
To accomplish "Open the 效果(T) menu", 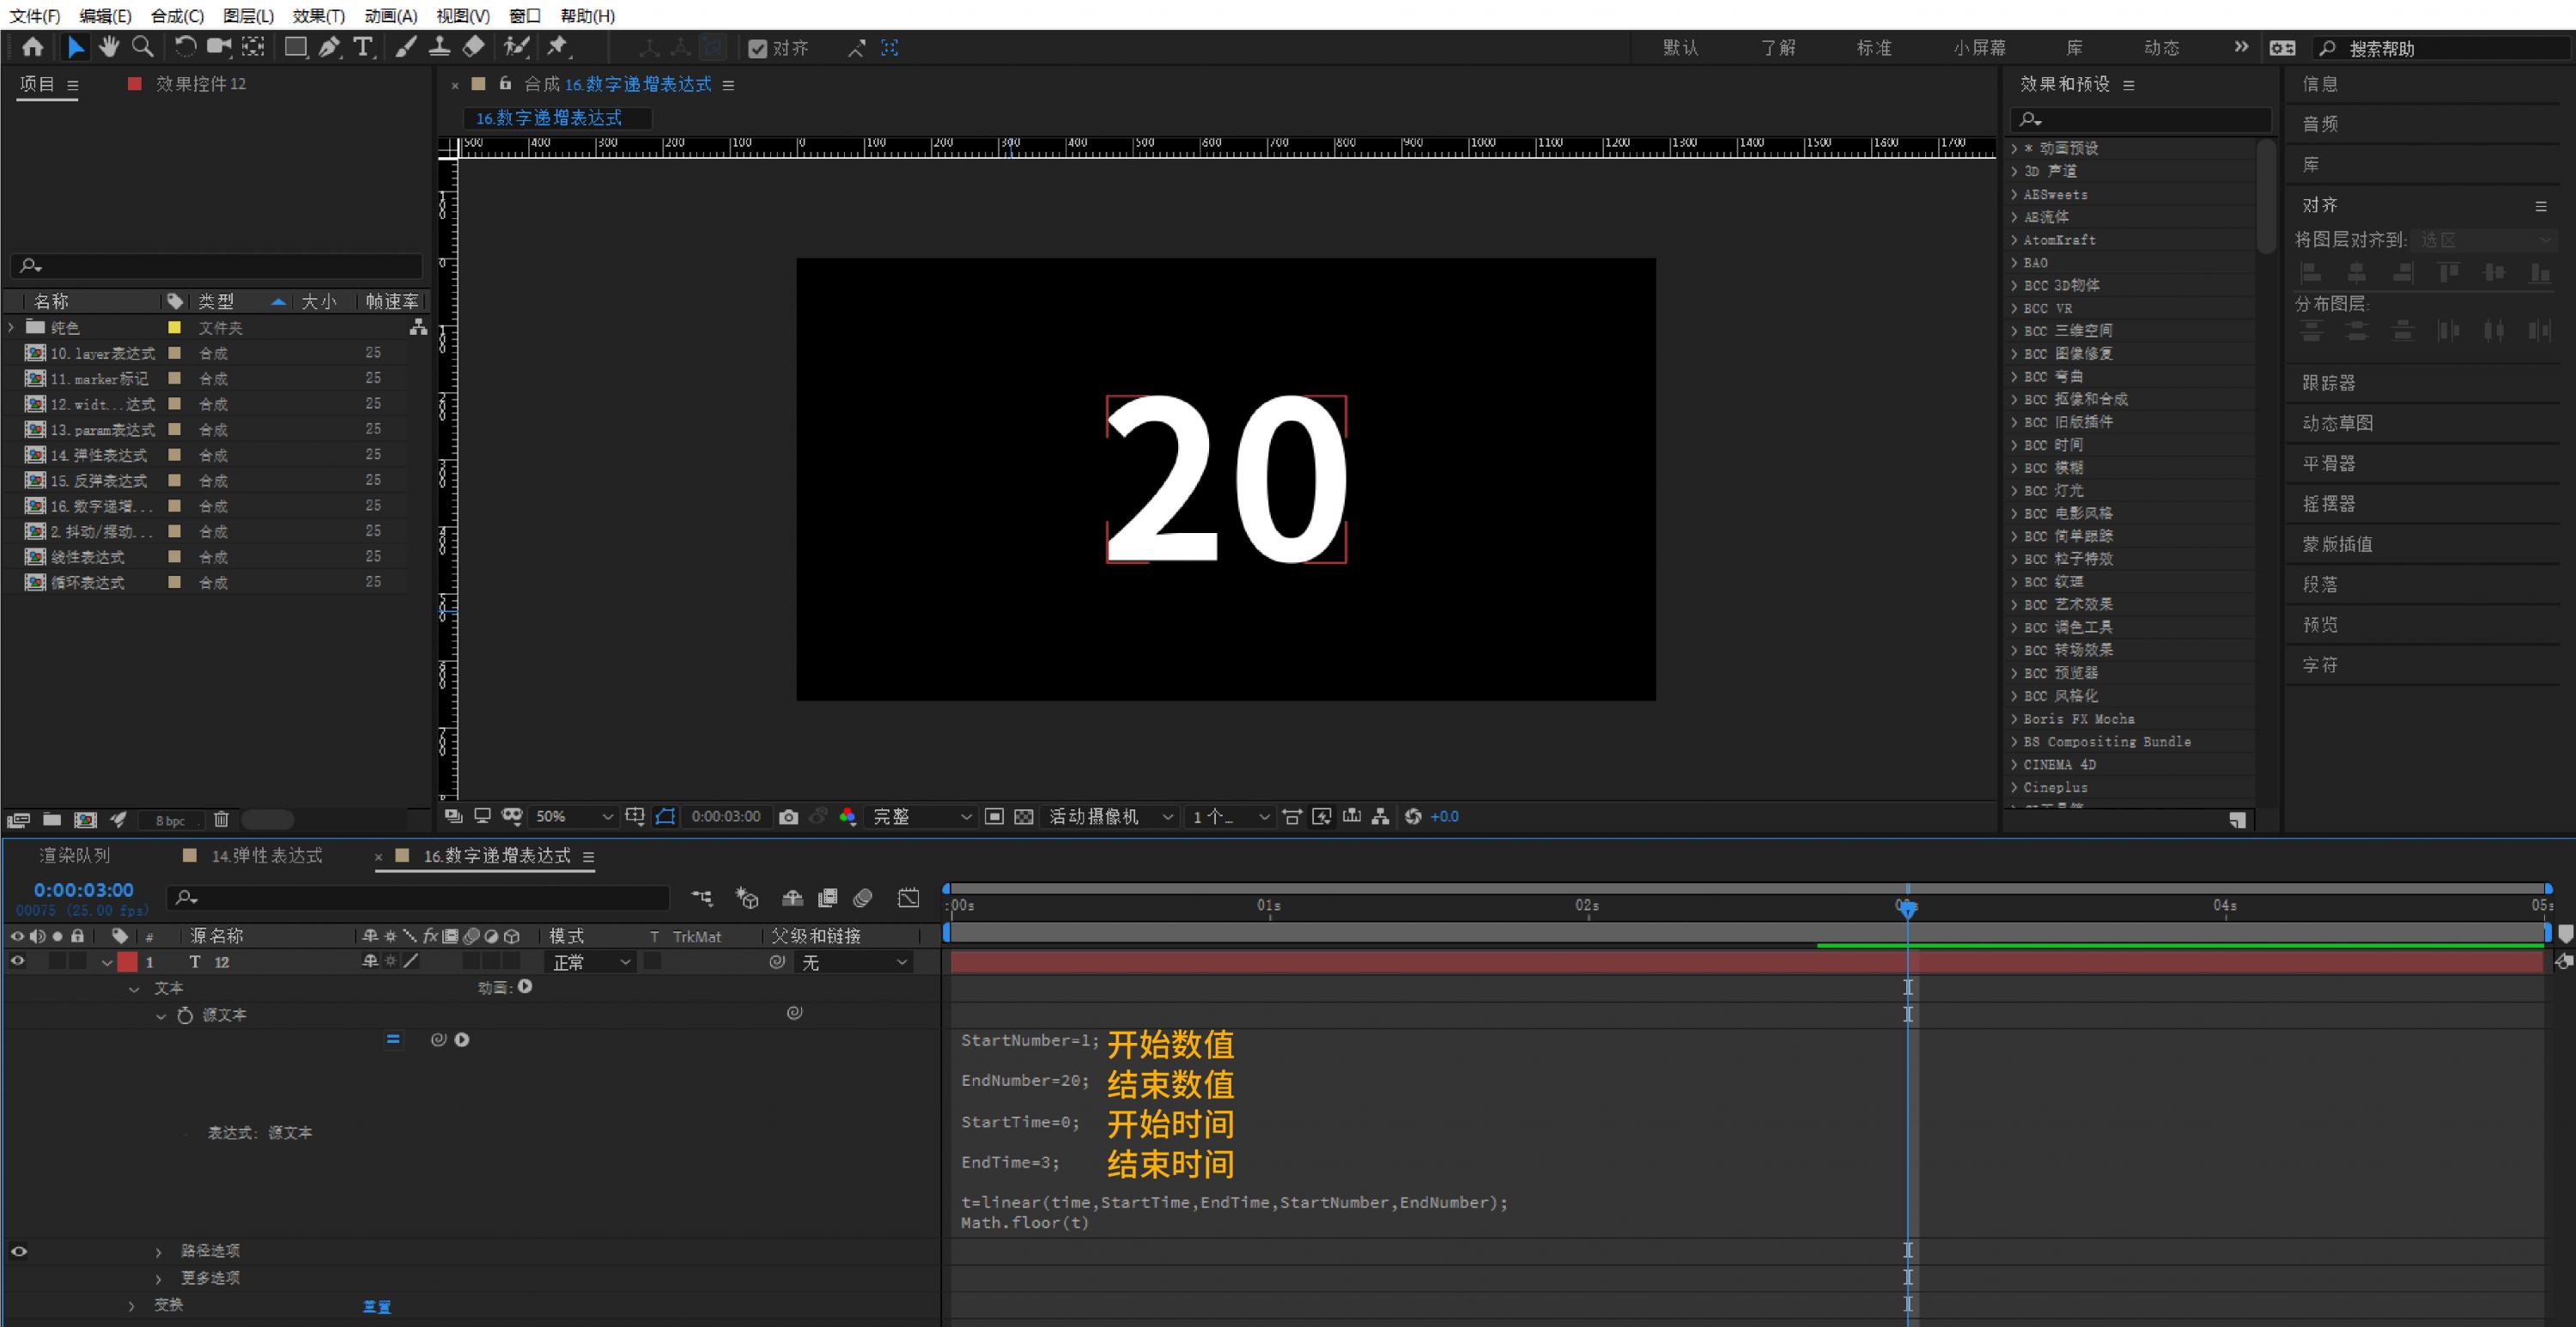I will (318, 16).
